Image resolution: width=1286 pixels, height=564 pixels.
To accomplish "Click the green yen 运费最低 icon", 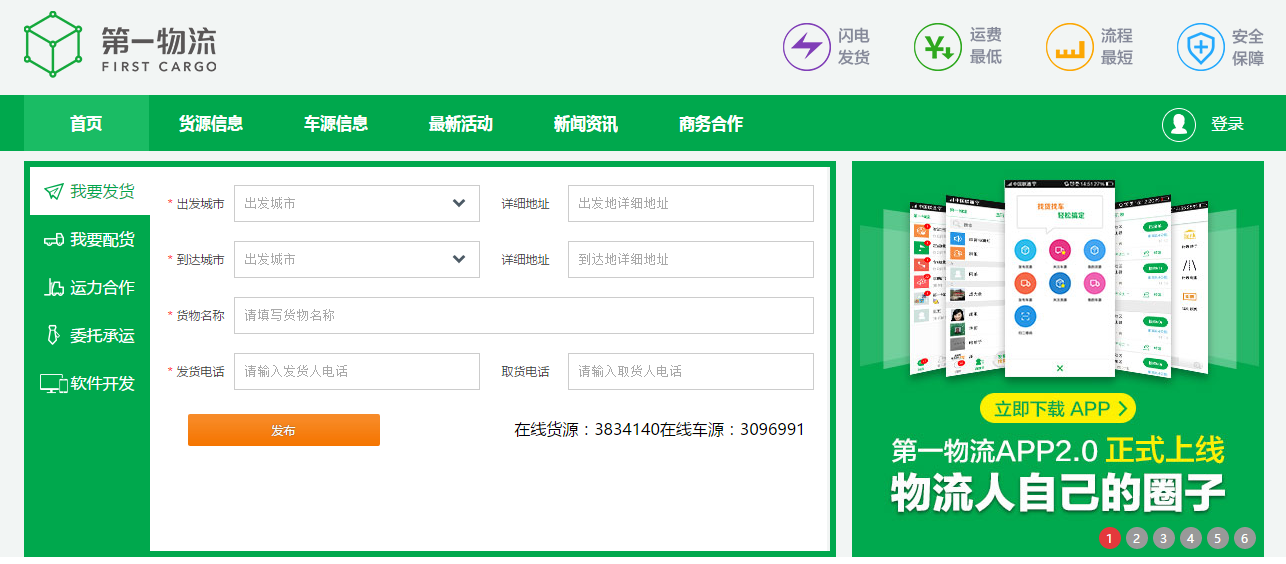I will point(938,47).
